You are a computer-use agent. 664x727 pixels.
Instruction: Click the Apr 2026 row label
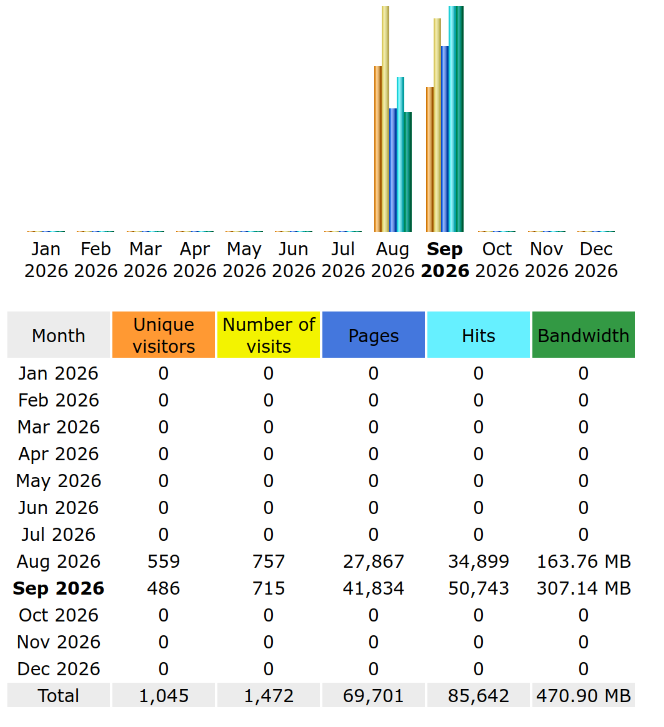click(x=58, y=454)
